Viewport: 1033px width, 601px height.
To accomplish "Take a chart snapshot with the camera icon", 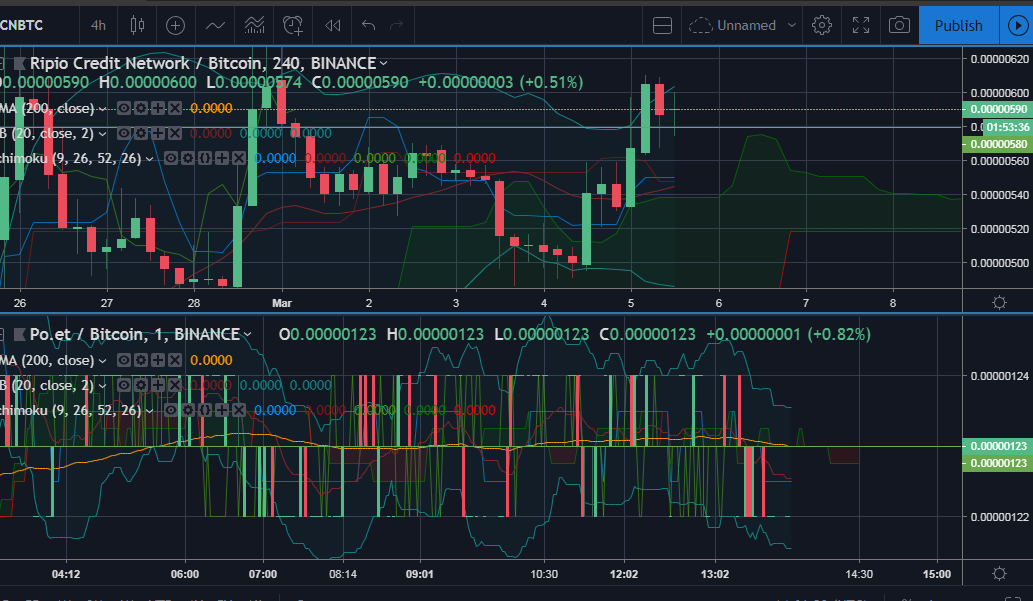I will pyautogui.click(x=899, y=26).
